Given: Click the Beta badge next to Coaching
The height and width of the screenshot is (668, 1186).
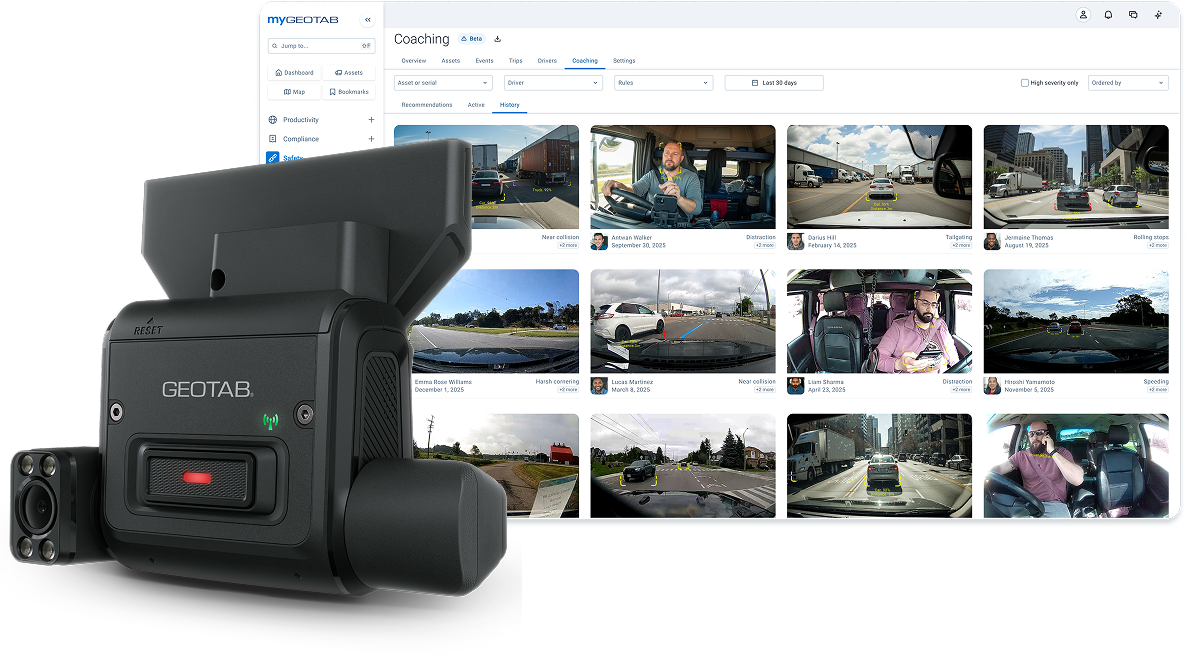Looking at the screenshot, I should pyautogui.click(x=471, y=39).
